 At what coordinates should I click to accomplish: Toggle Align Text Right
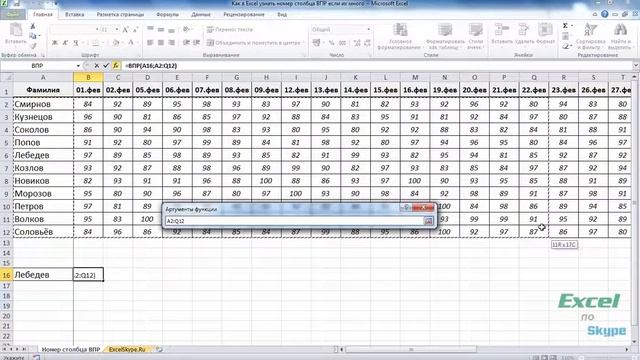pyautogui.click(x=171, y=42)
